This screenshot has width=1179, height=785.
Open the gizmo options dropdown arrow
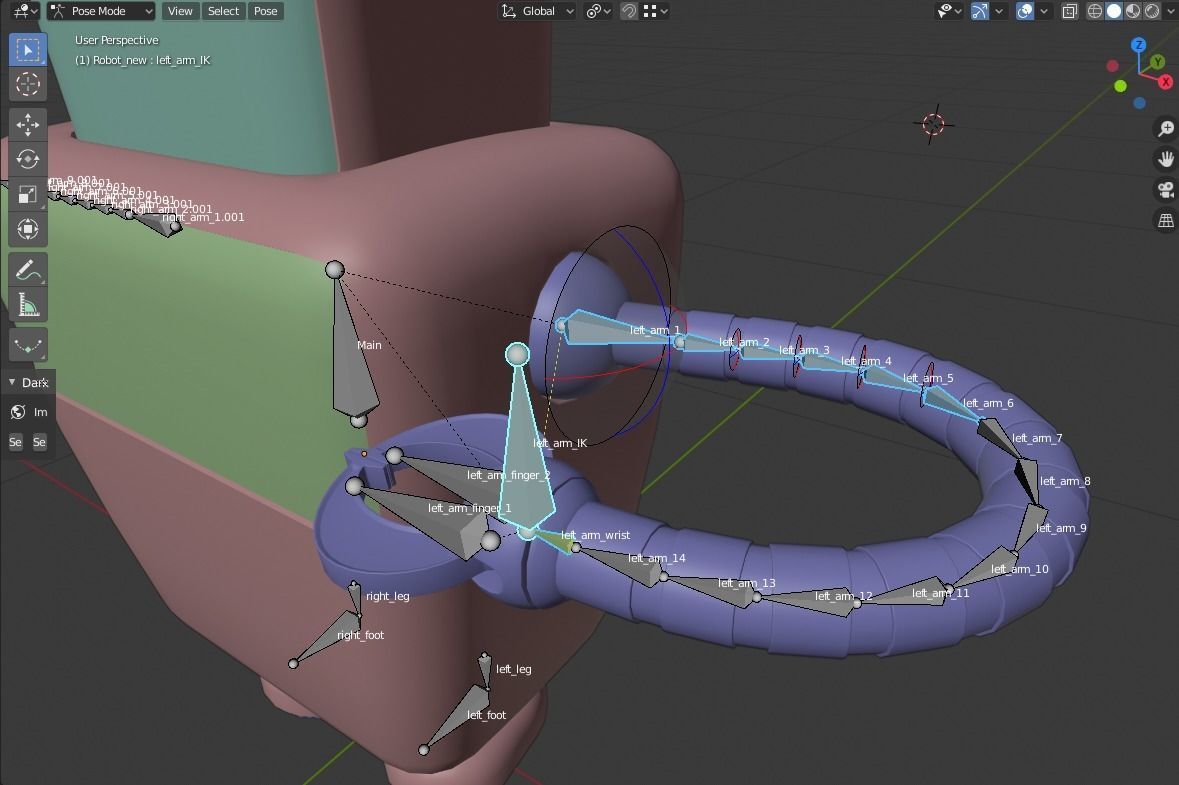(x=999, y=11)
